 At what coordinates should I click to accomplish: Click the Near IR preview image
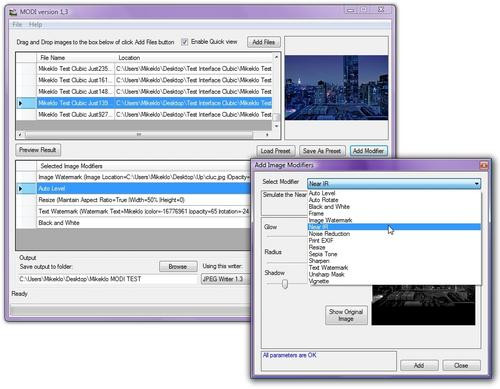(423, 305)
